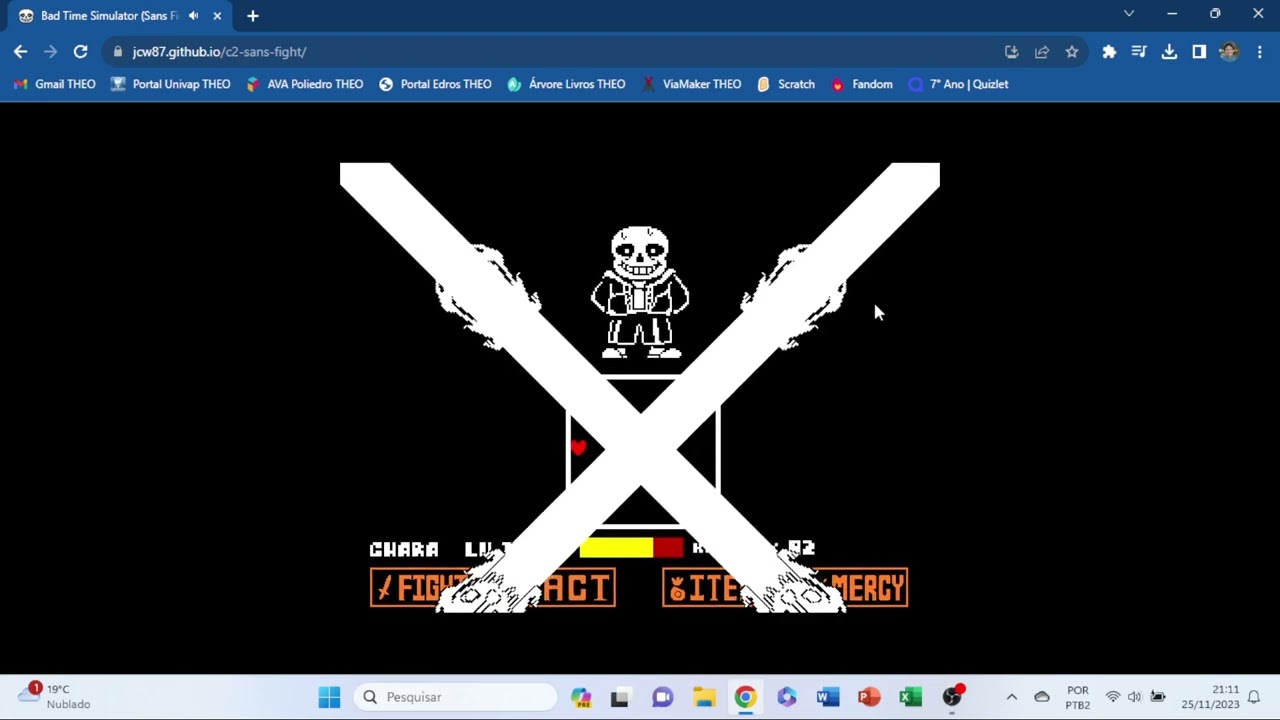Click the yellow HP bar
Viewport: 1280px width, 720px height.
(x=616, y=548)
